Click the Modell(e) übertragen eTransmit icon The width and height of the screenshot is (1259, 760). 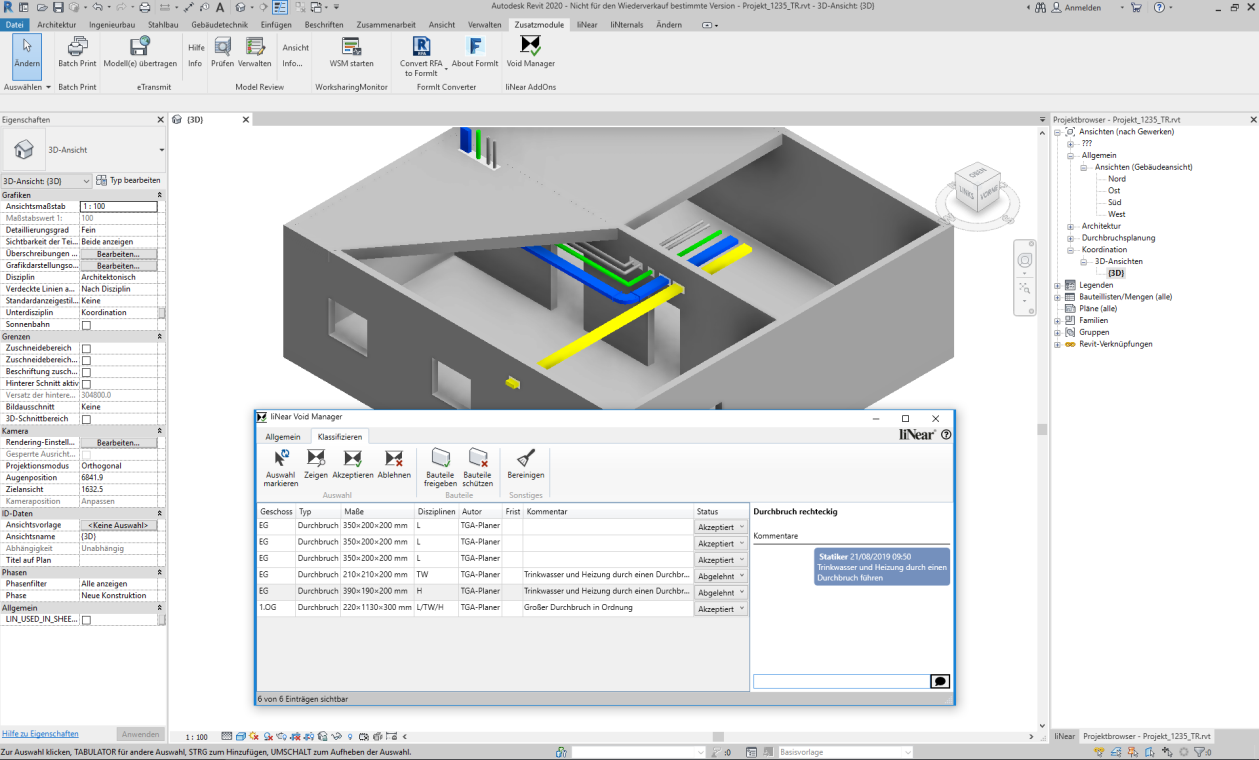tap(140, 52)
